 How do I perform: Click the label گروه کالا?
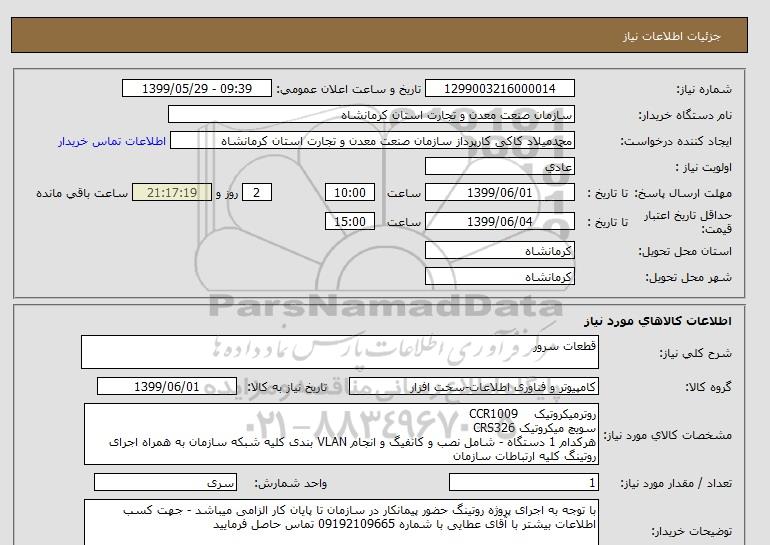point(708,387)
